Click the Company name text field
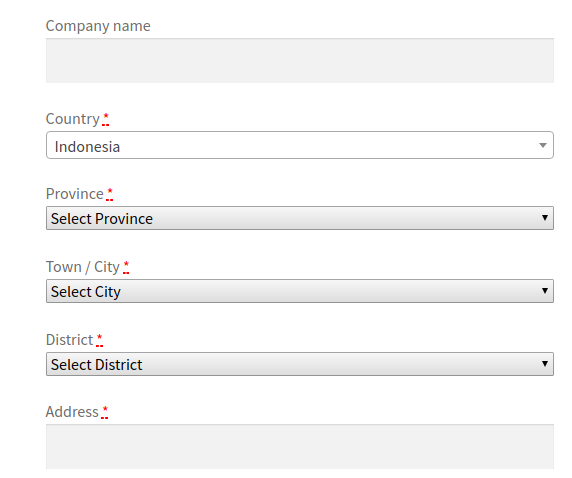The height and width of the screenshot is (478, 572). click(299, 61)
